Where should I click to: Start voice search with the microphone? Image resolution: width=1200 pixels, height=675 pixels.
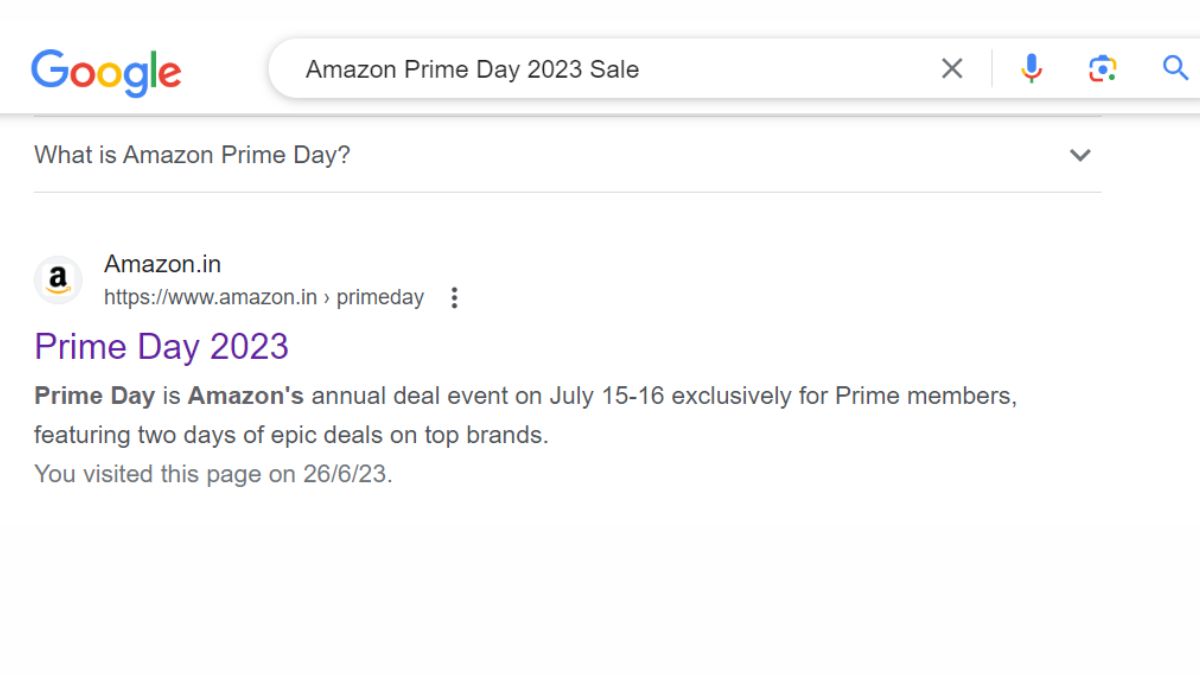click(x=1031, y=69)
